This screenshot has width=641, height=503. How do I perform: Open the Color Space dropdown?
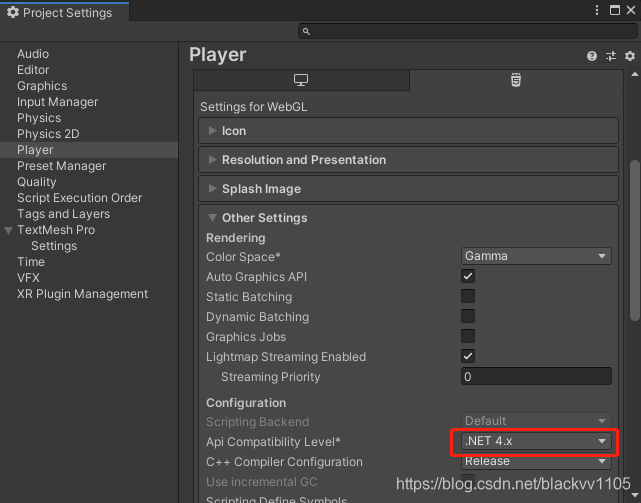(536, 256)
